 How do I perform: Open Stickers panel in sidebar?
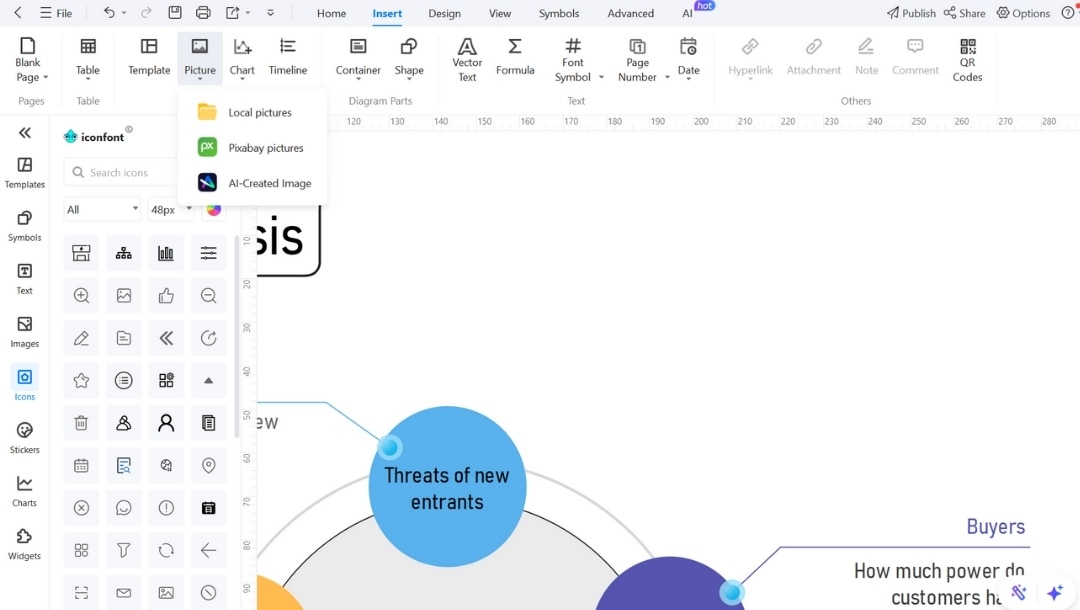click(x=25, y=437)
